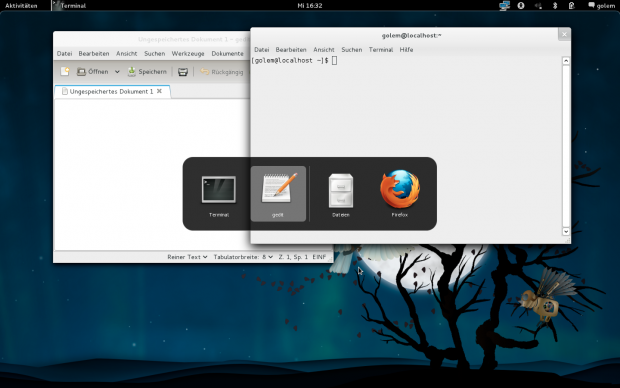Open Terminal window Datei menu
This screenshot has width=620, height=388.
pyautogui.click(x=261, y=49)
